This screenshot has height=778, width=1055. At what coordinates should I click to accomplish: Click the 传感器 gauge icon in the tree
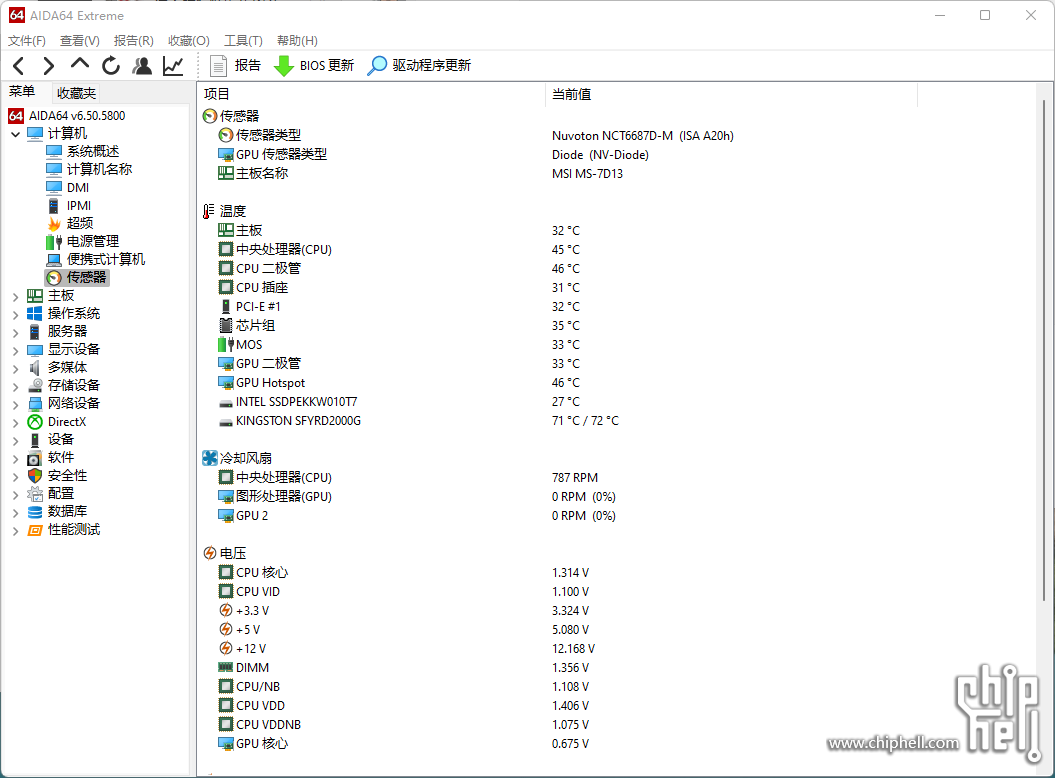[54, 277]
